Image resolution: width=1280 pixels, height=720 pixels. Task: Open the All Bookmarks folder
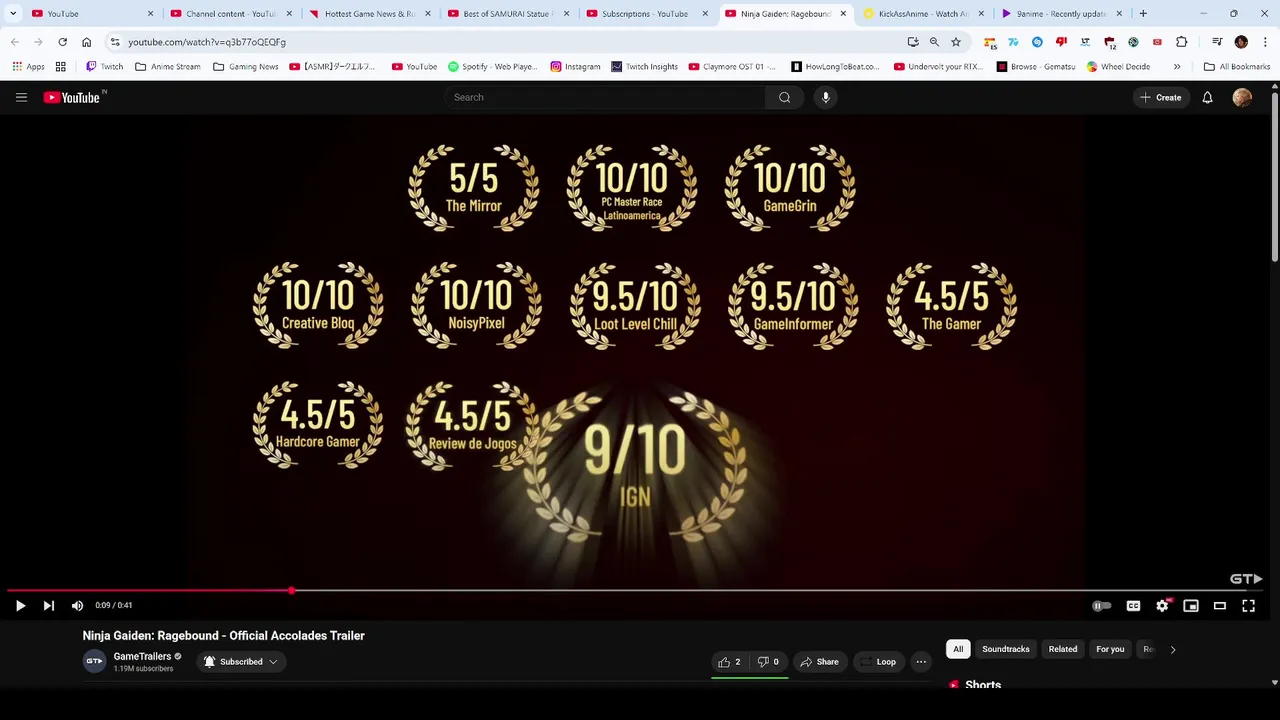[1237, 66]
